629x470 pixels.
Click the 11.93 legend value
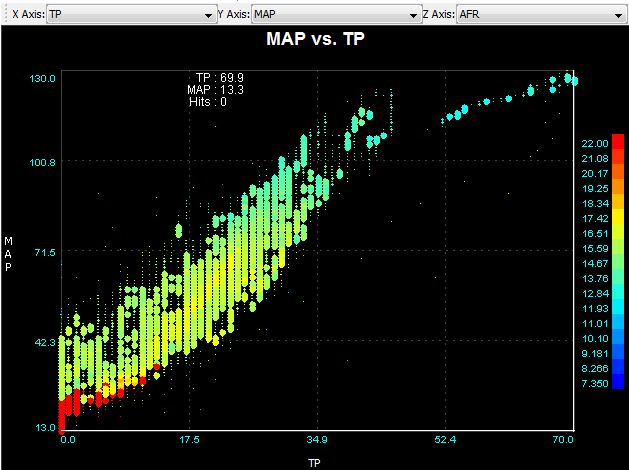[x=595, y=308]
